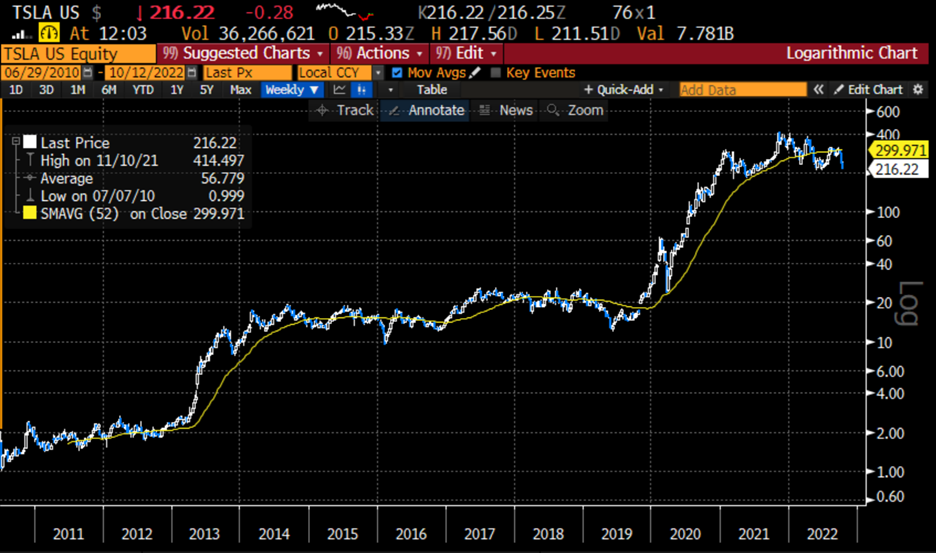Click the 216.22 white axis price tag
936x553 pixels.
tap(897, 169)
